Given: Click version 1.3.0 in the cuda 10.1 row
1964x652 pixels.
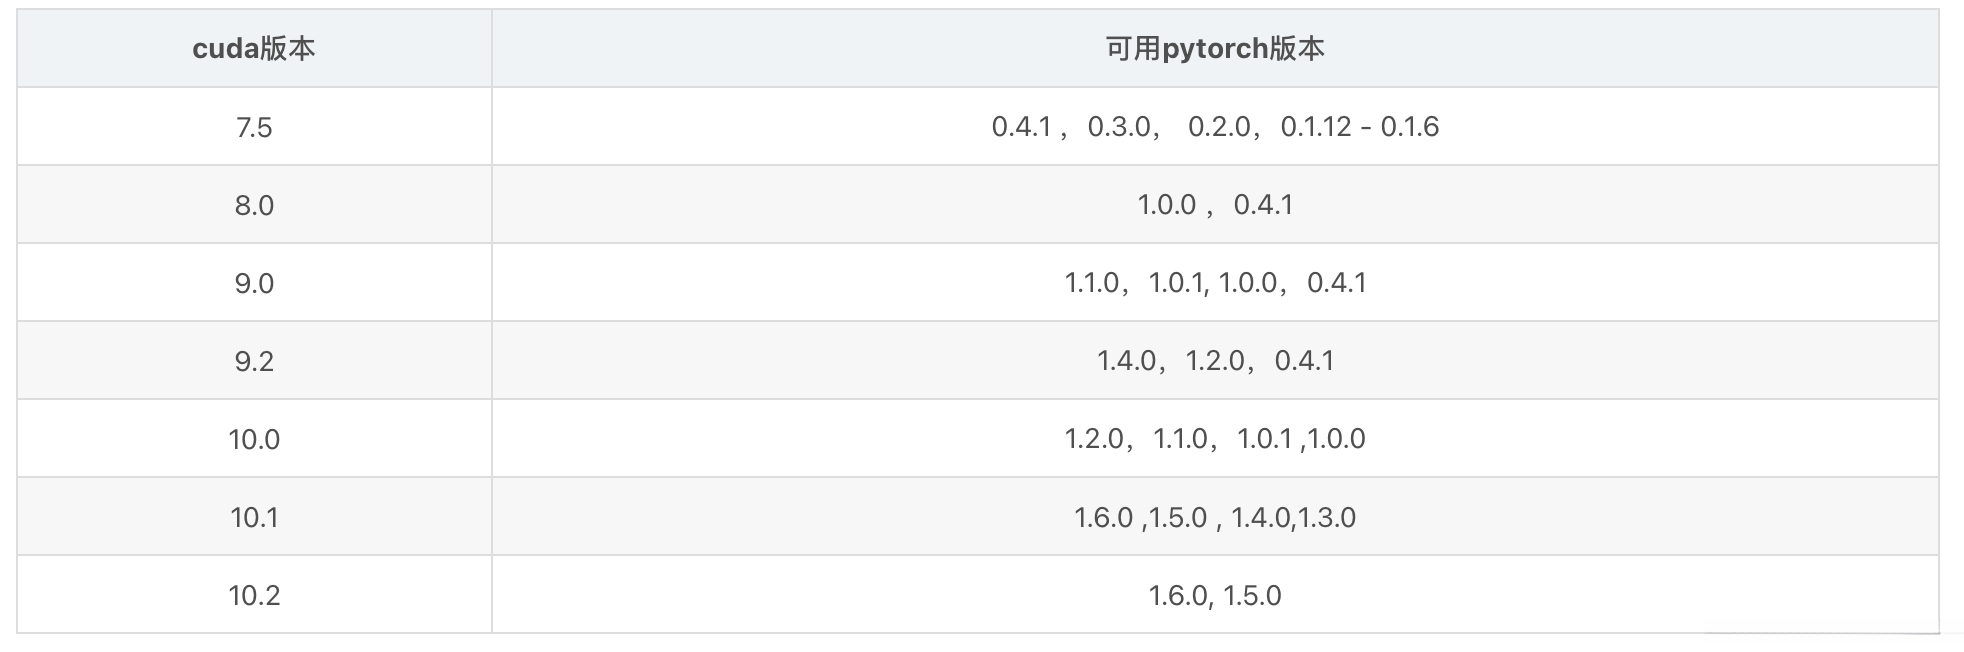Looking at the screenshot, I should click(1327, 517).
